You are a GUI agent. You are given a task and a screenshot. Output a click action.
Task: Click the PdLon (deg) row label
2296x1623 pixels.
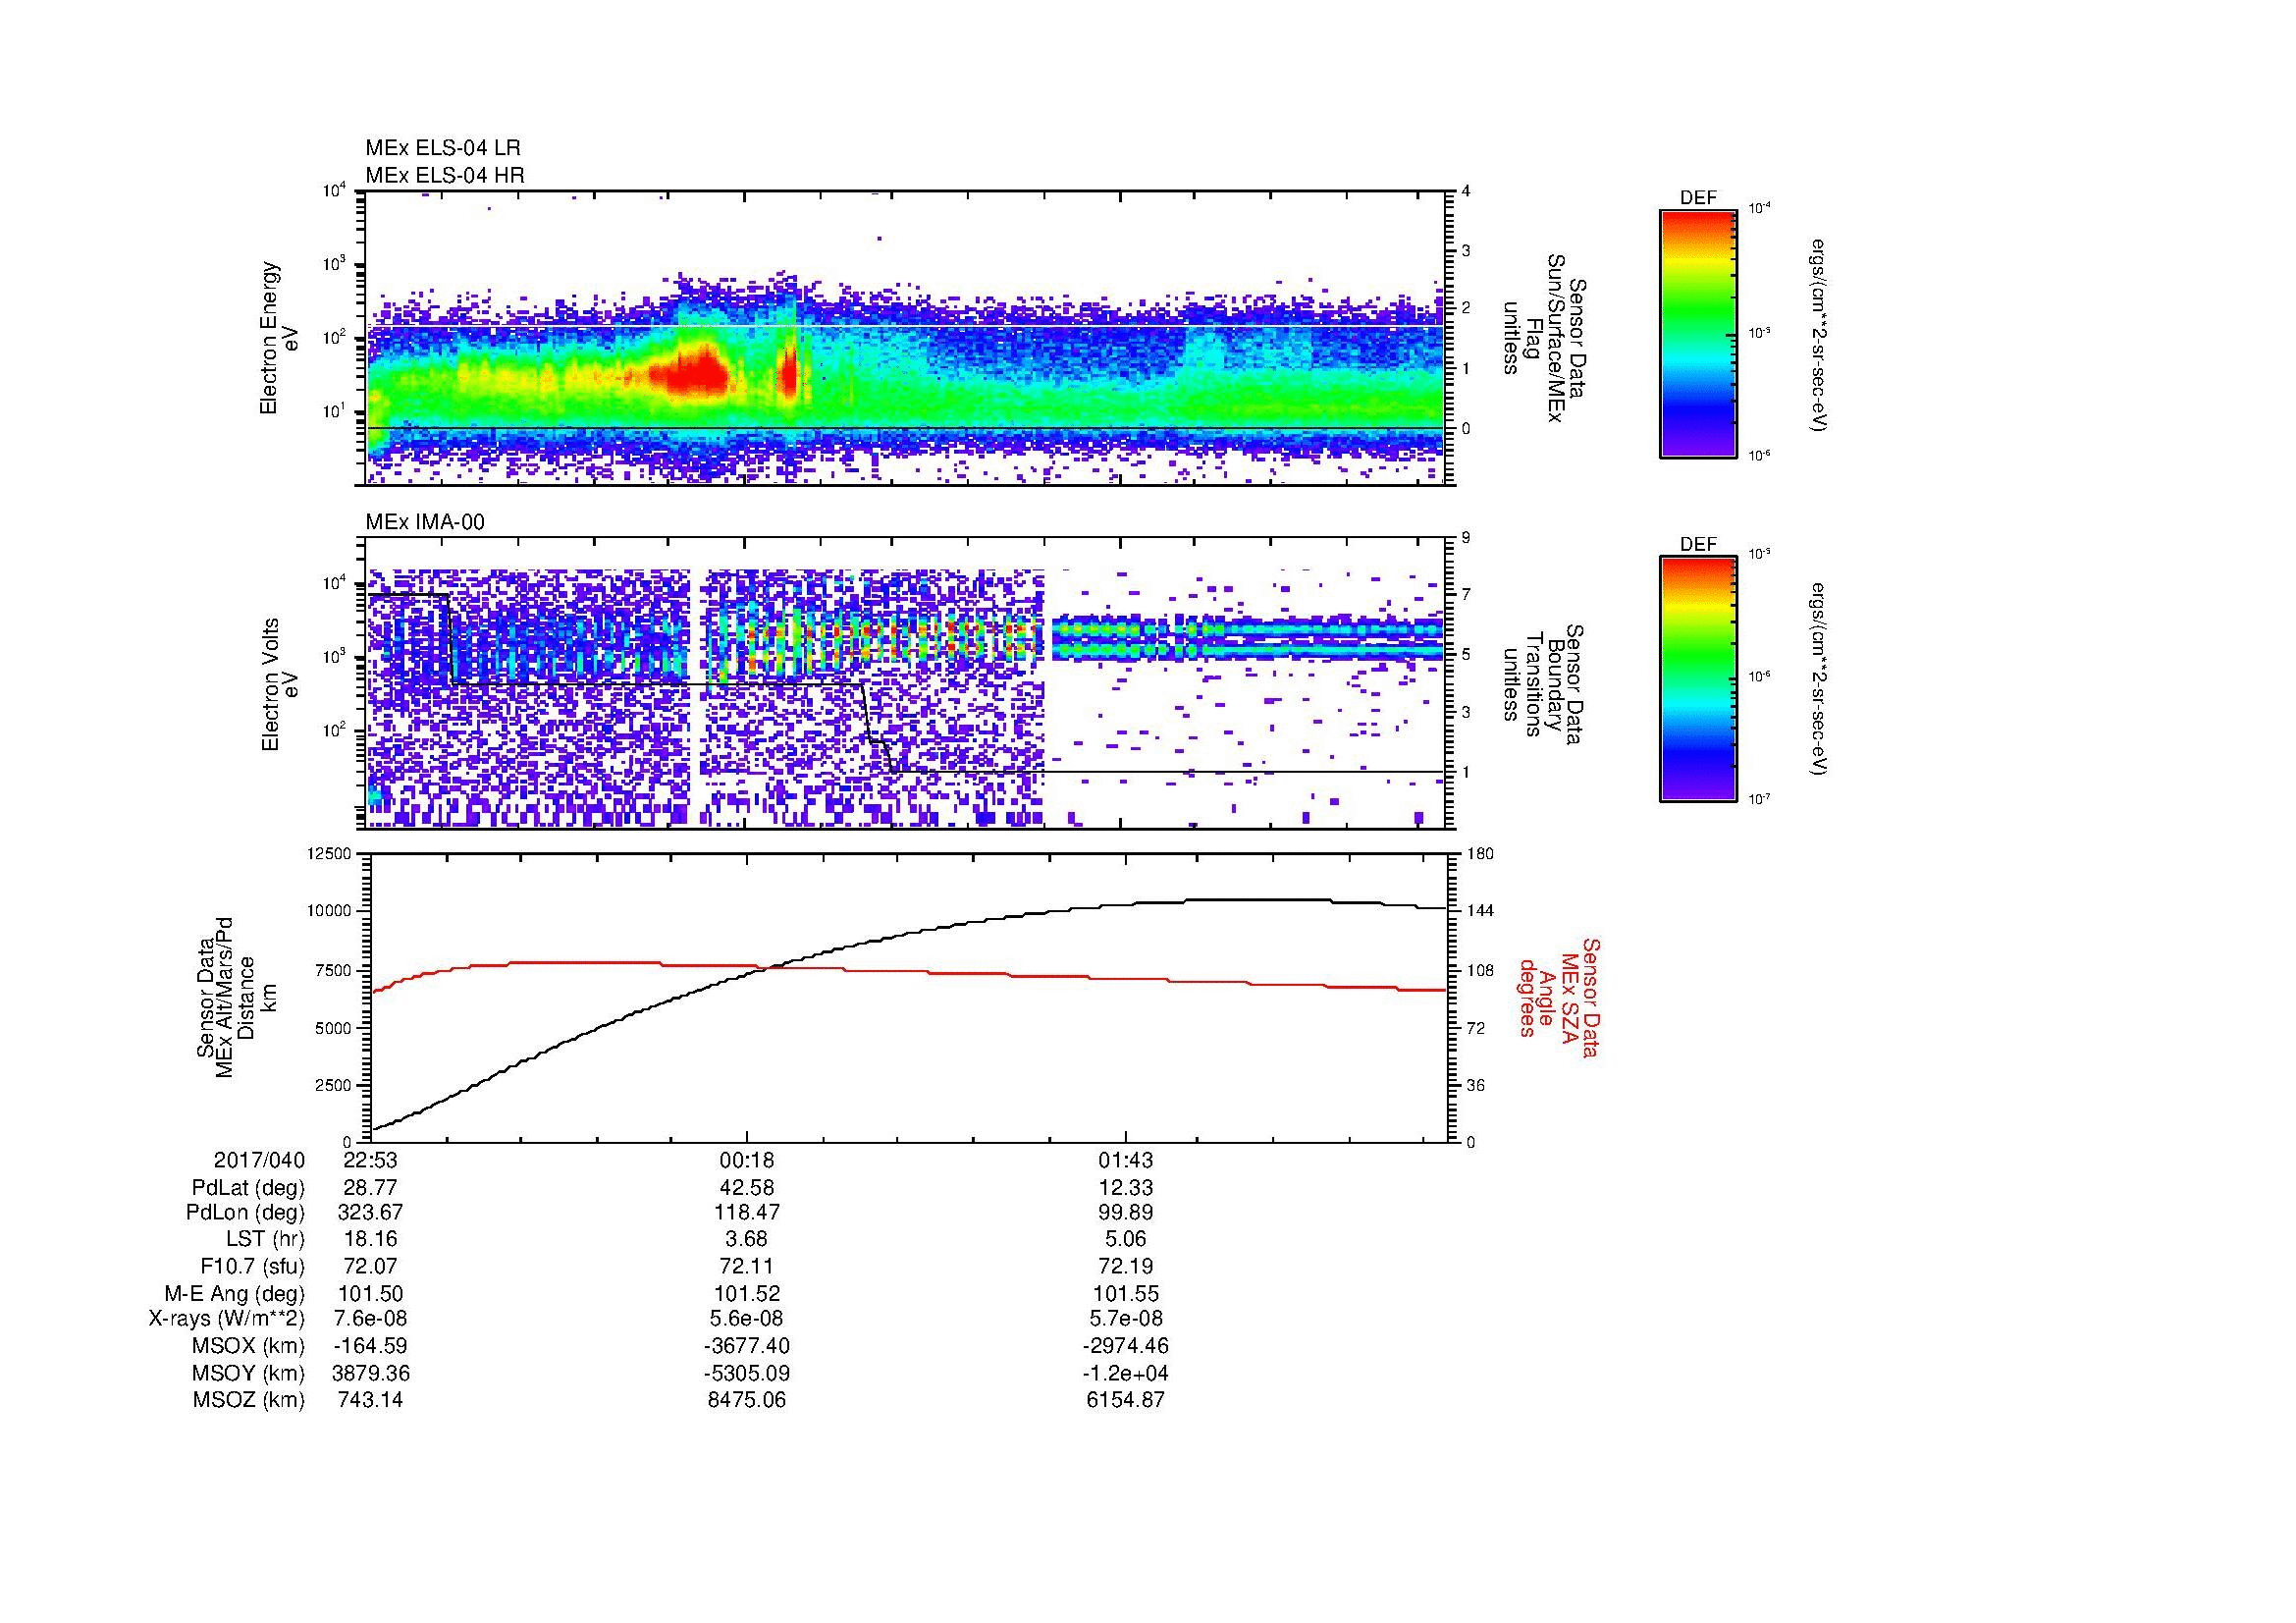[x=246, y=1213]
